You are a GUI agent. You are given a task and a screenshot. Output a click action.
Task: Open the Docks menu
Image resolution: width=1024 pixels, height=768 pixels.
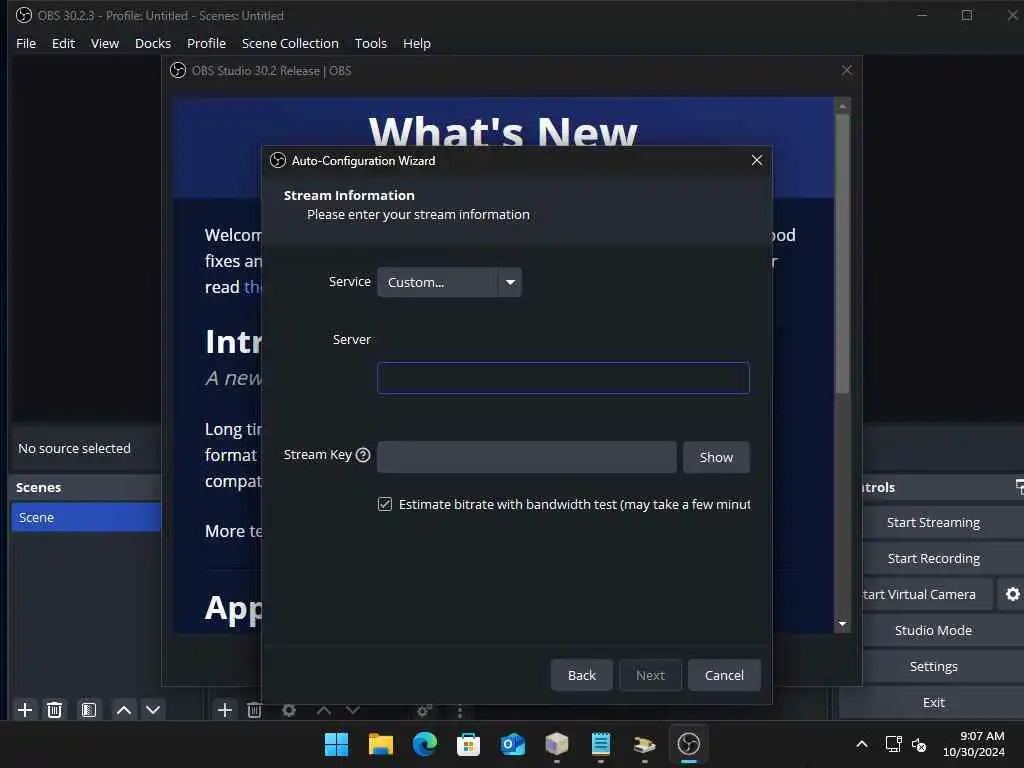(153, 43)
